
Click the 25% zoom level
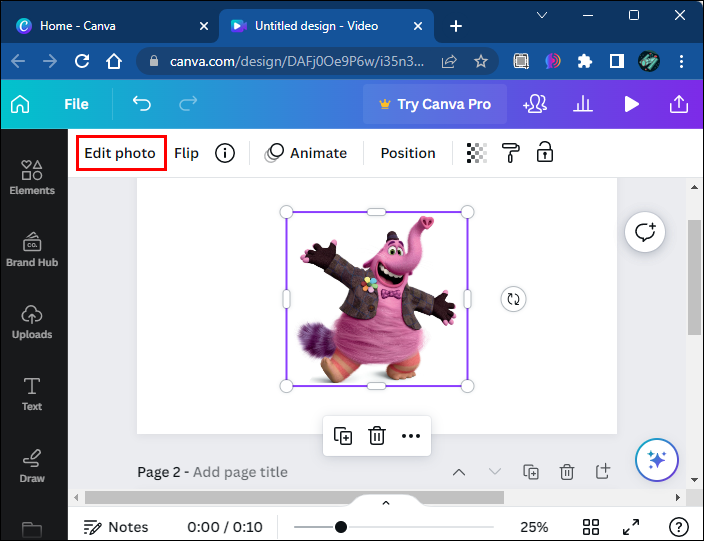534,527
